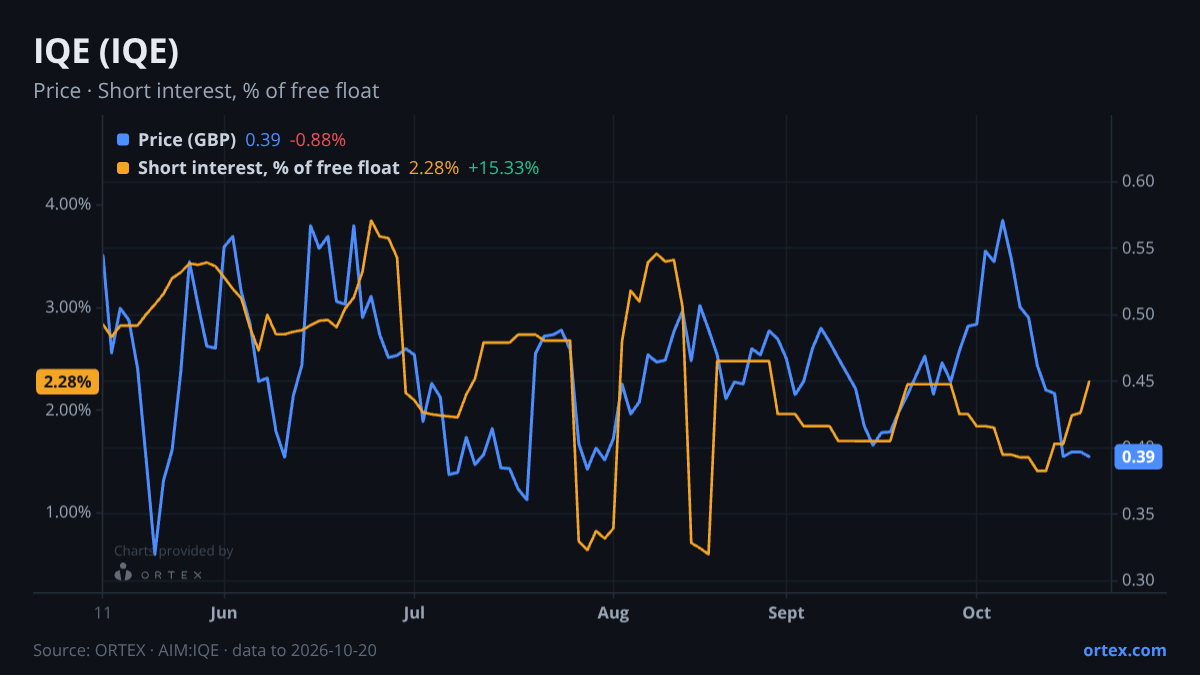Click the 0.55 right axis label
1200x675 pixels.
[1138, 248]
